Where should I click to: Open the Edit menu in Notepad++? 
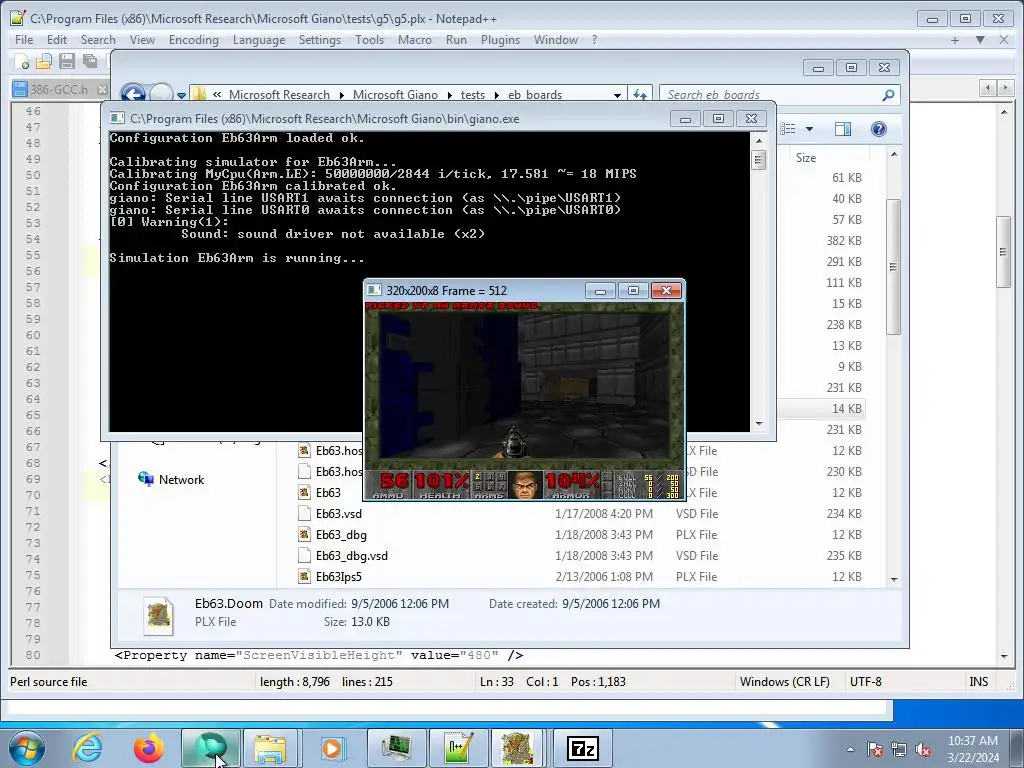[57, 40]
